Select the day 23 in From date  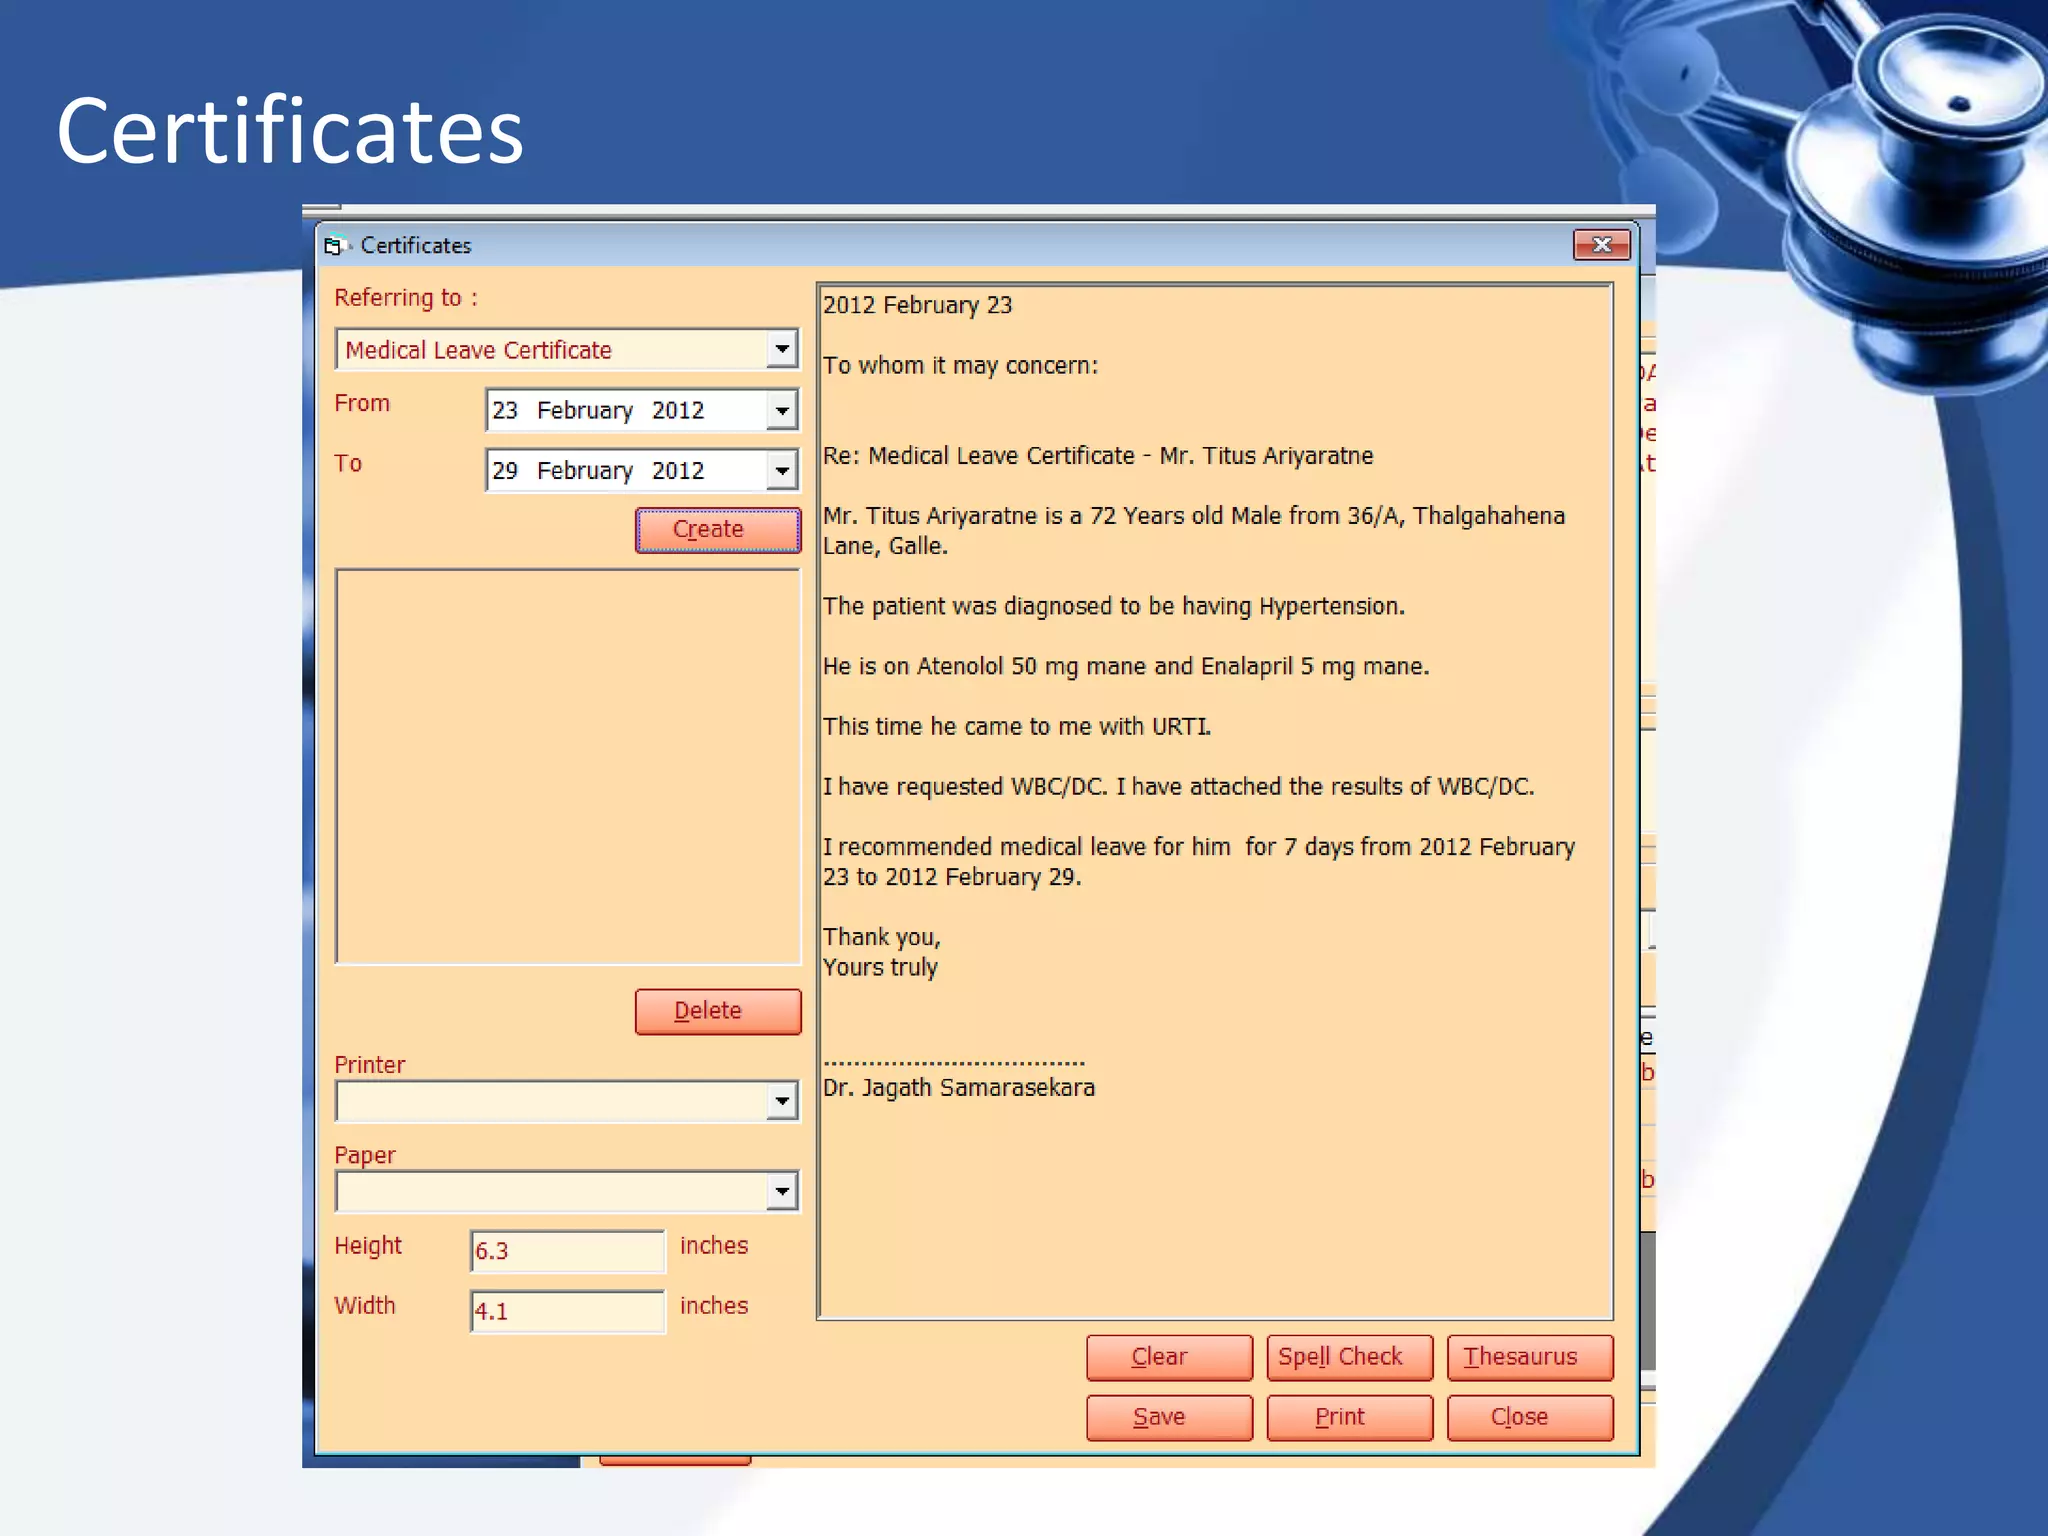click(505, 410)
